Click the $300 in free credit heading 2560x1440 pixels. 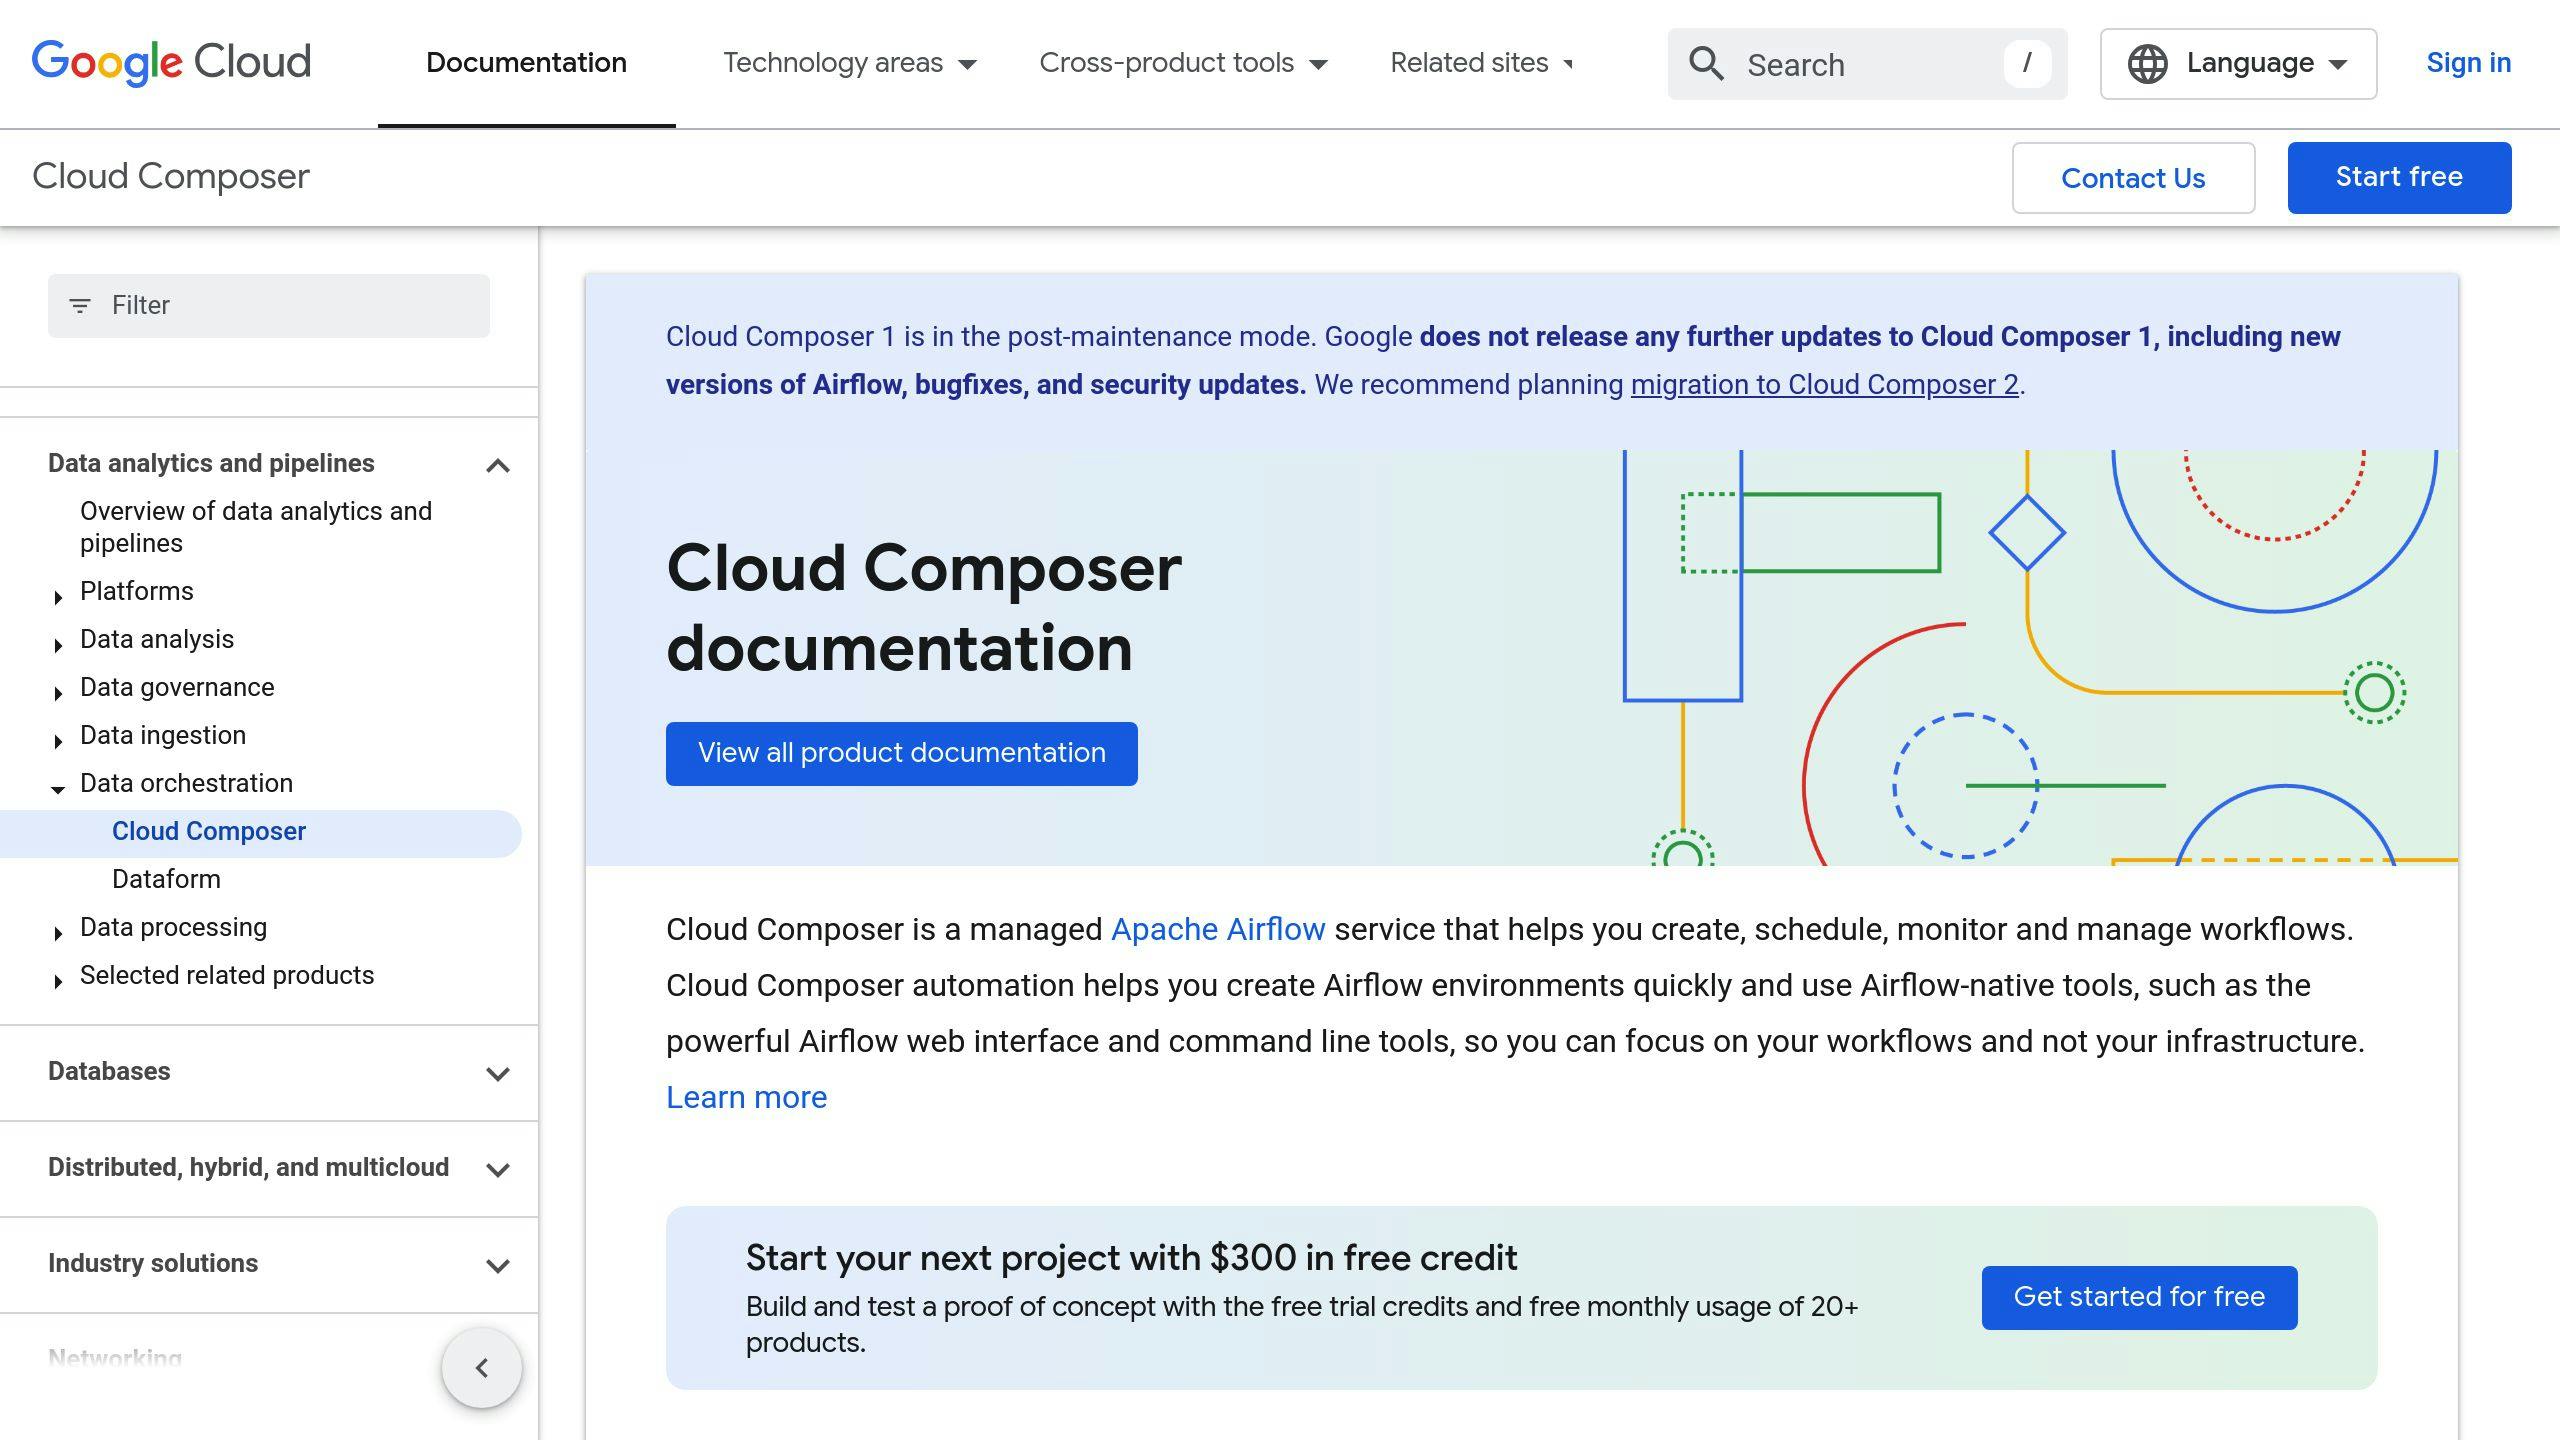pyautogui.click(x=1131, y=1258)
